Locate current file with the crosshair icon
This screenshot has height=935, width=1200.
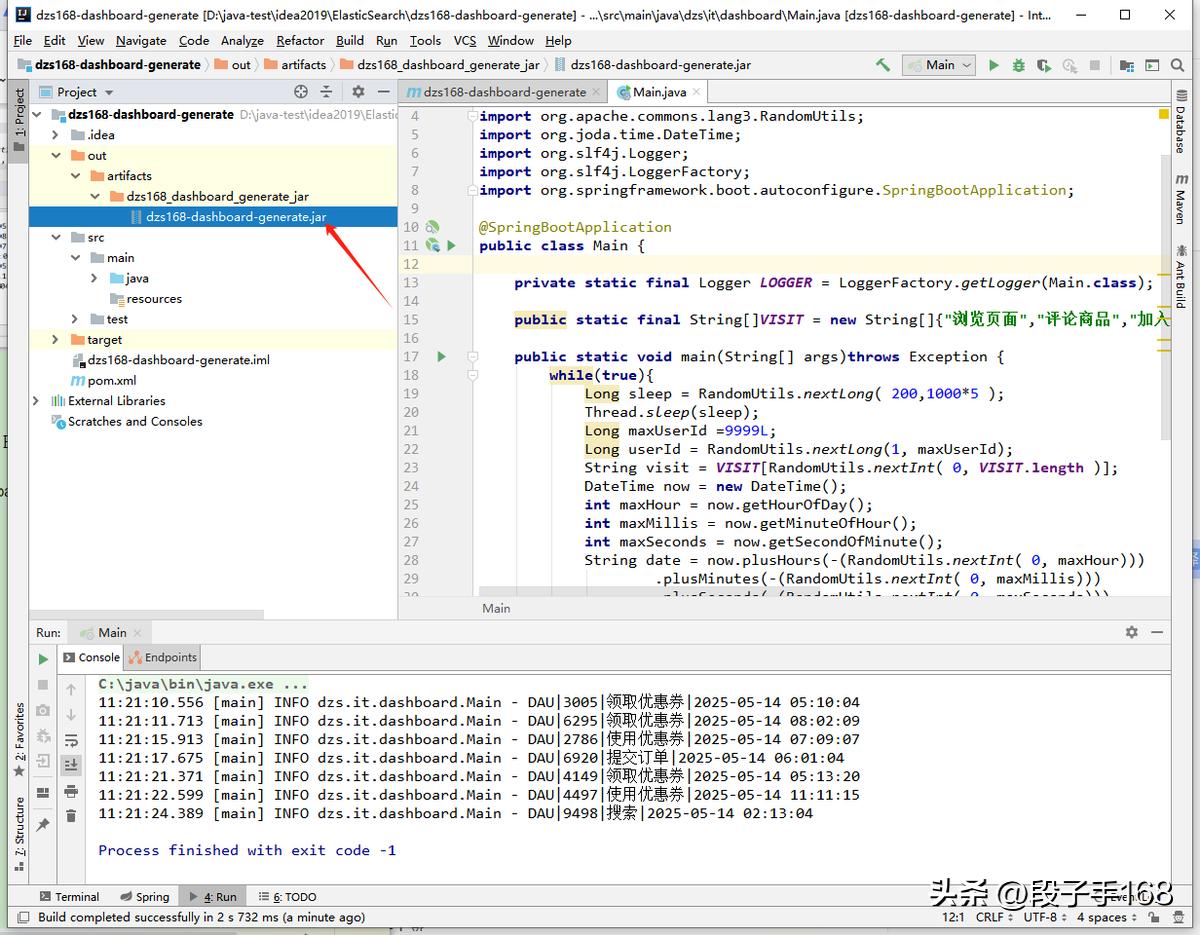[301, 91]
